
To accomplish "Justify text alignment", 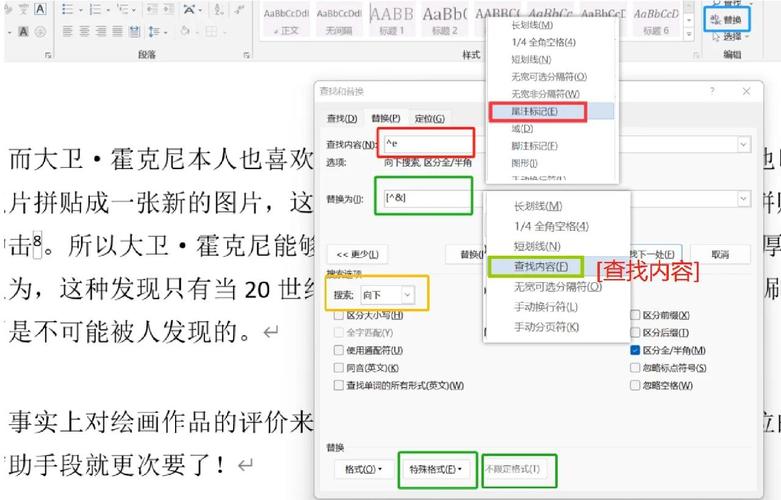I will 118,32.
